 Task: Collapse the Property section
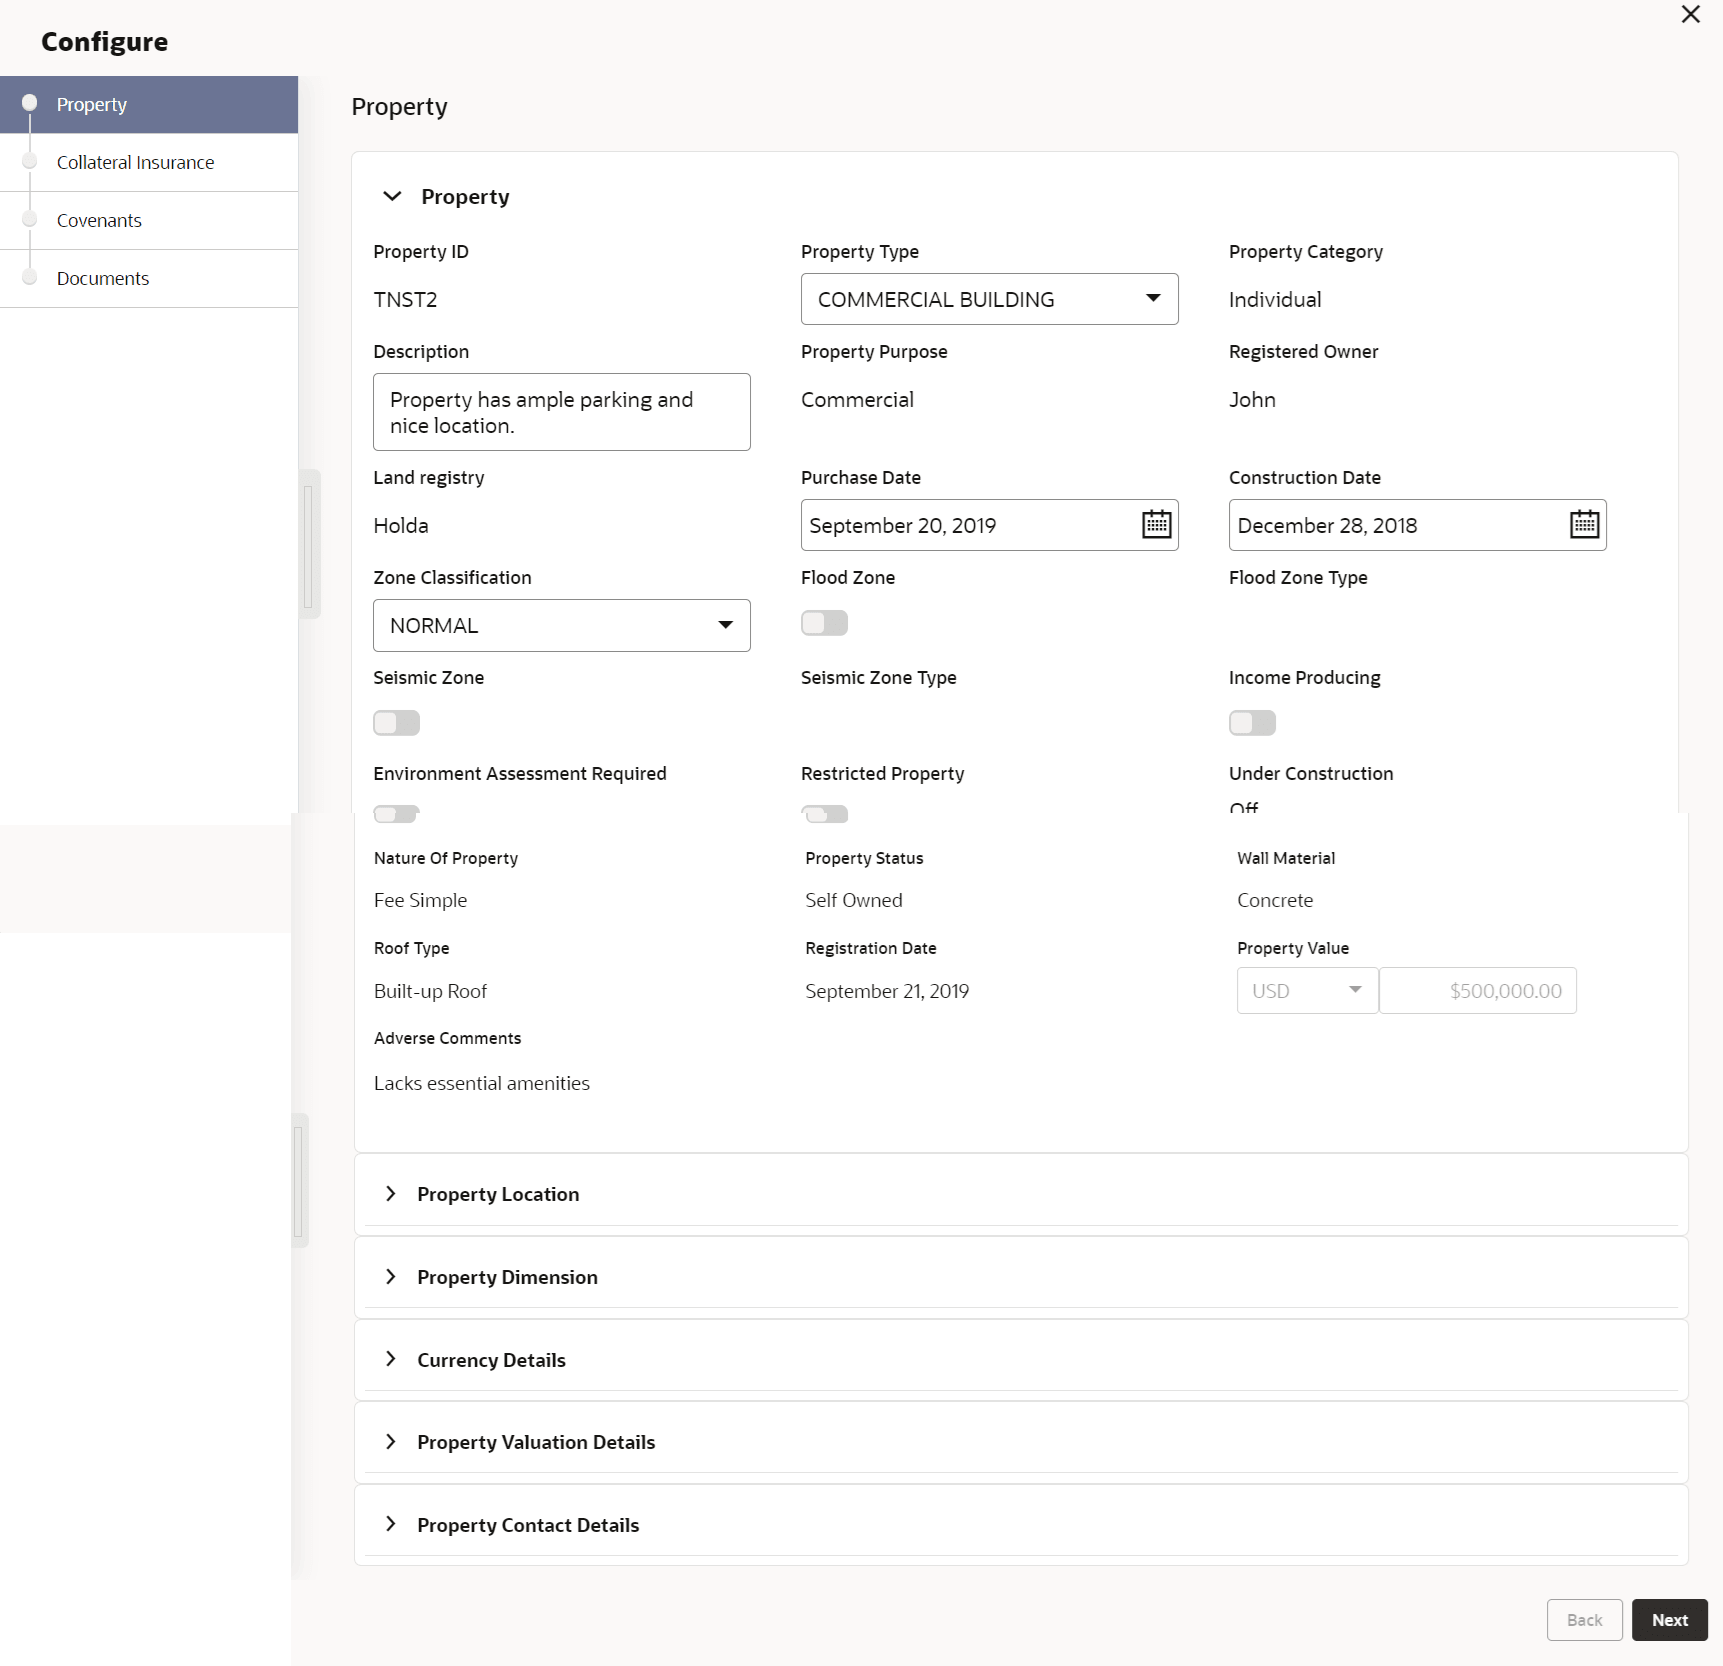(x=392, y=196)
